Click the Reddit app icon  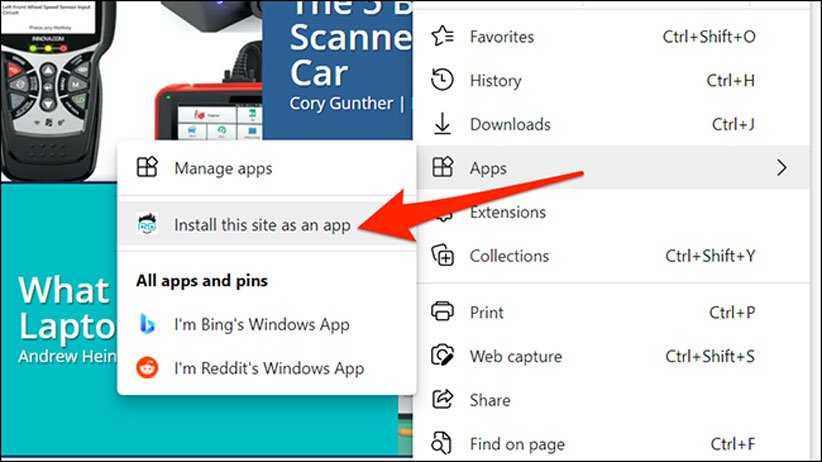click(x=147, y=368)
